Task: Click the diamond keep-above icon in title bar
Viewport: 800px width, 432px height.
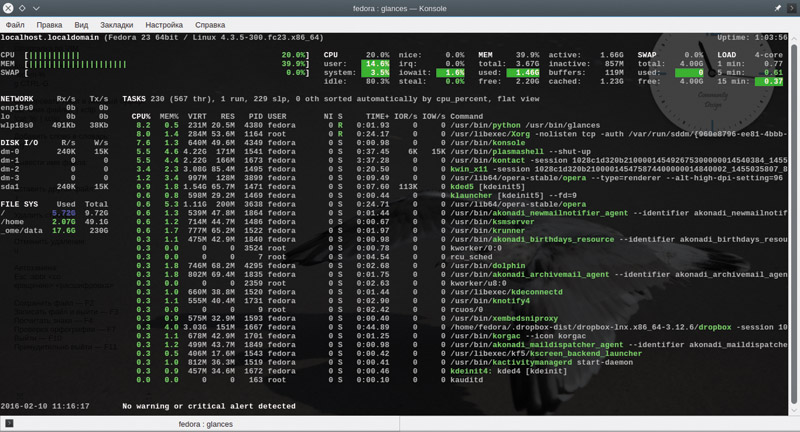Action: coord(22,8)
